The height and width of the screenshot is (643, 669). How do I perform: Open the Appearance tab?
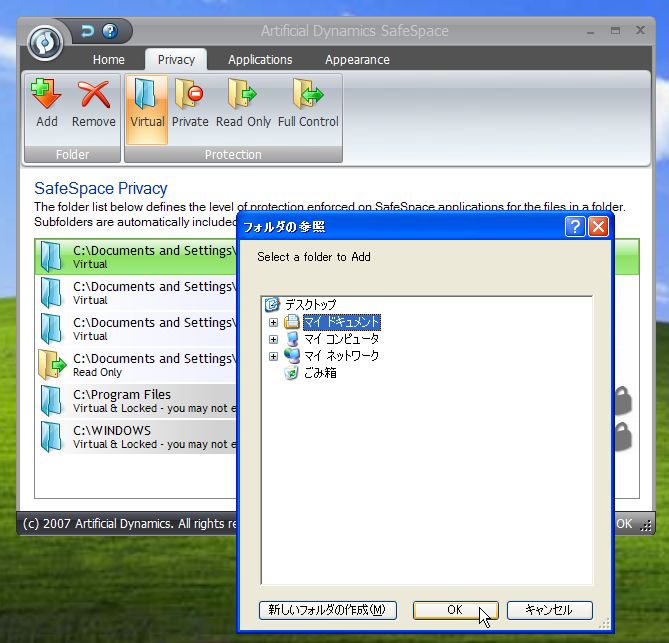coord(357,59)
